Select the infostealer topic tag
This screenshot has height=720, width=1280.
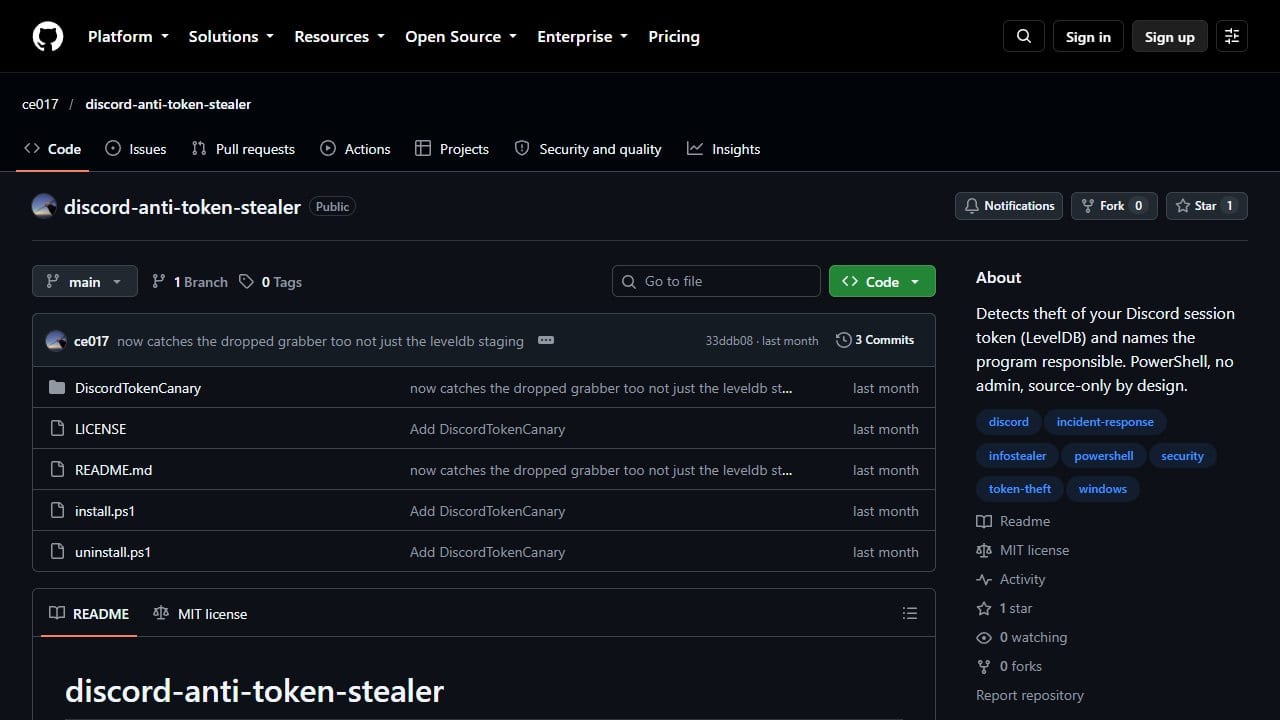point(1017,455)
